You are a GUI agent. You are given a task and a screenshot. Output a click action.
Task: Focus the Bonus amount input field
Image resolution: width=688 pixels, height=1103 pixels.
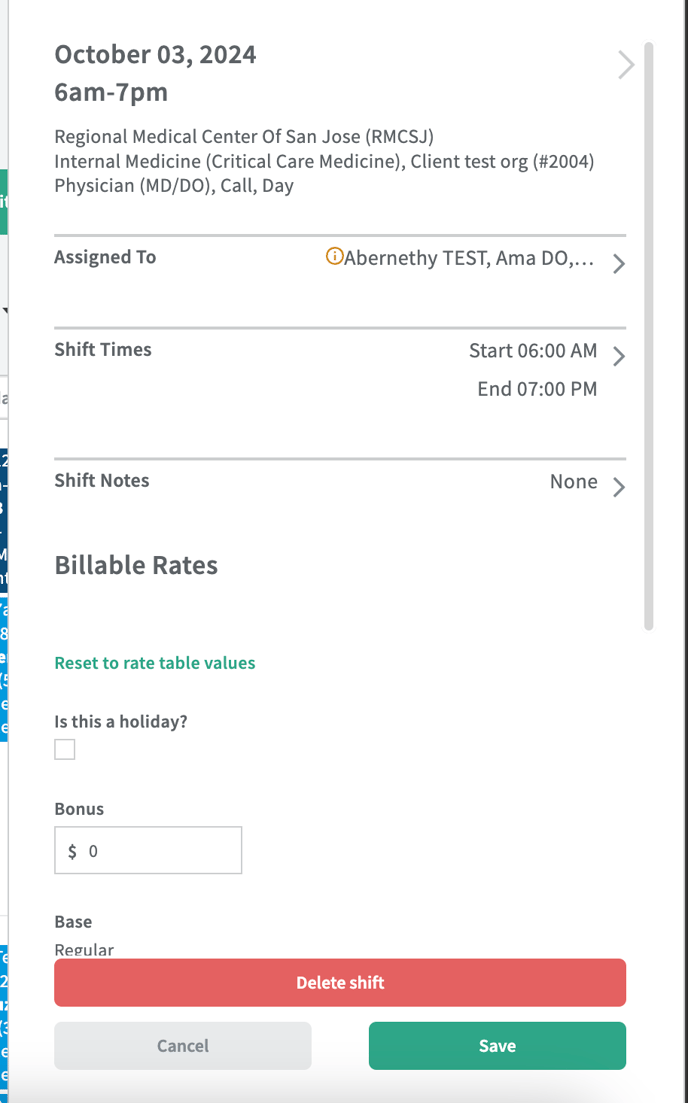tap(160, 851)
